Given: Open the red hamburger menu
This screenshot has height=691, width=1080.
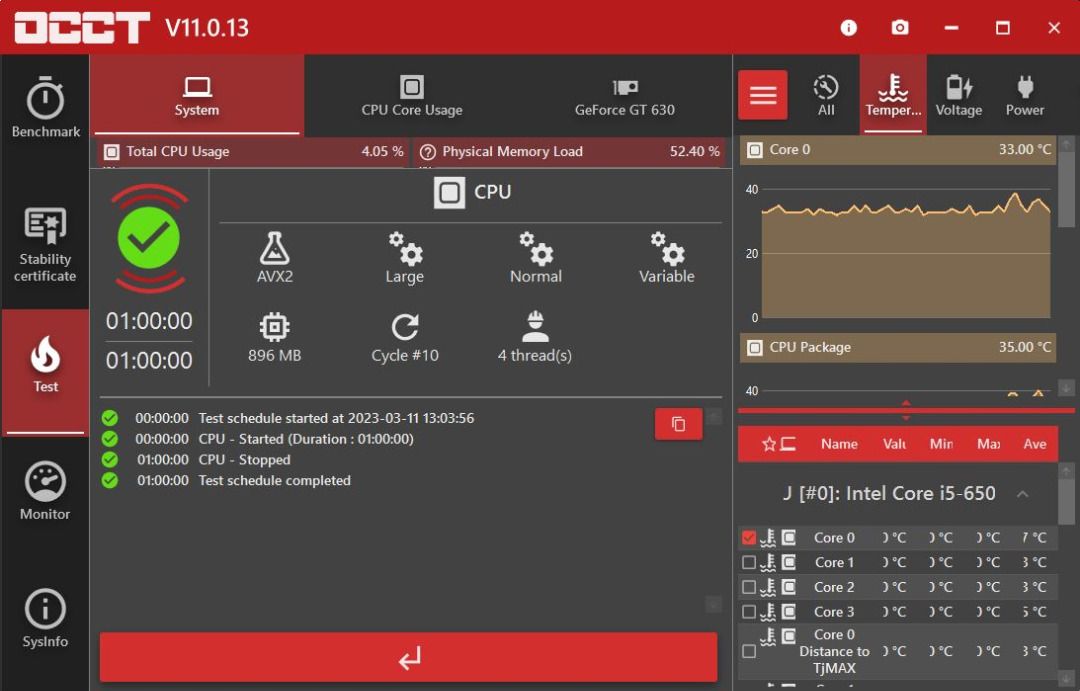Looking at the screenshot, I should coord(762,95).
